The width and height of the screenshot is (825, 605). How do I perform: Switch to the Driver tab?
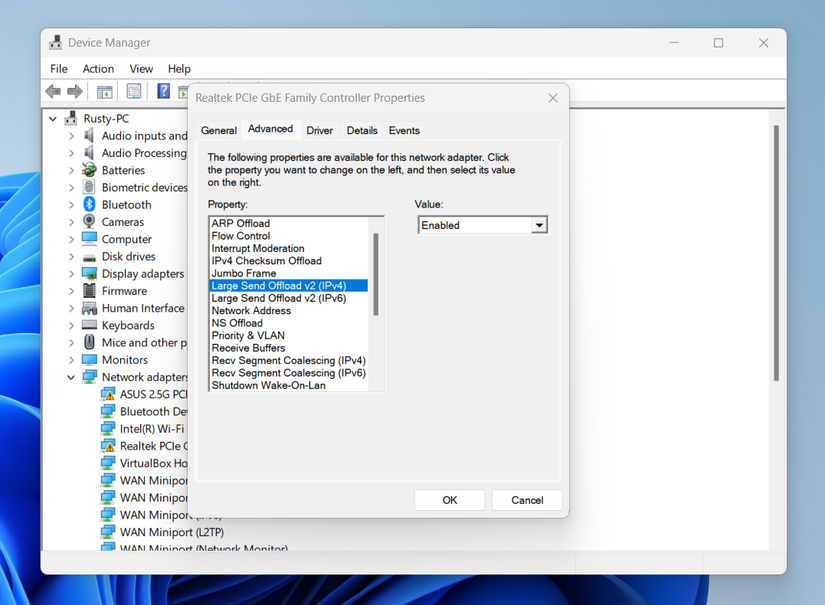pyautogui.click(x=319, y=130)
